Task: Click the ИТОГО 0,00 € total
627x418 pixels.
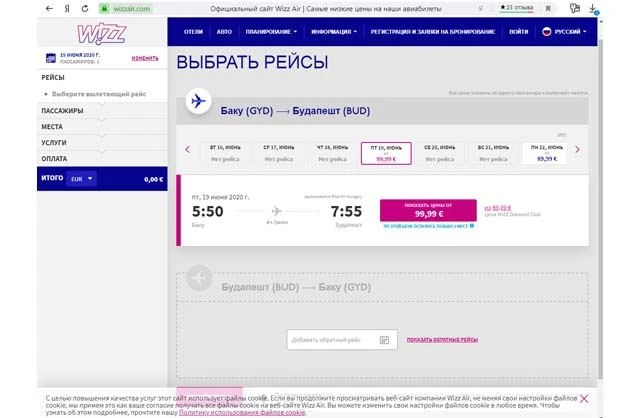Action: (102, 179)
